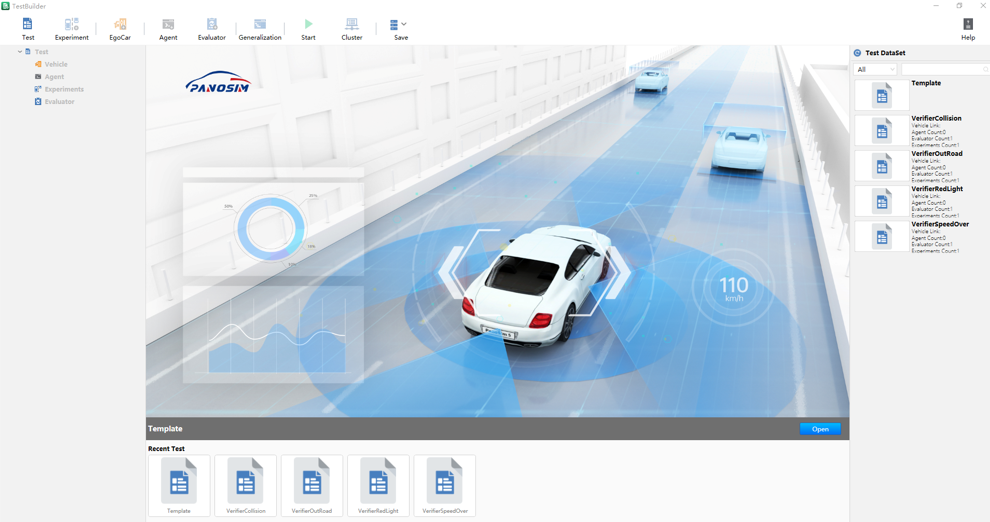Open the VerifierCollision recent test thumbnail

point(245,486)
